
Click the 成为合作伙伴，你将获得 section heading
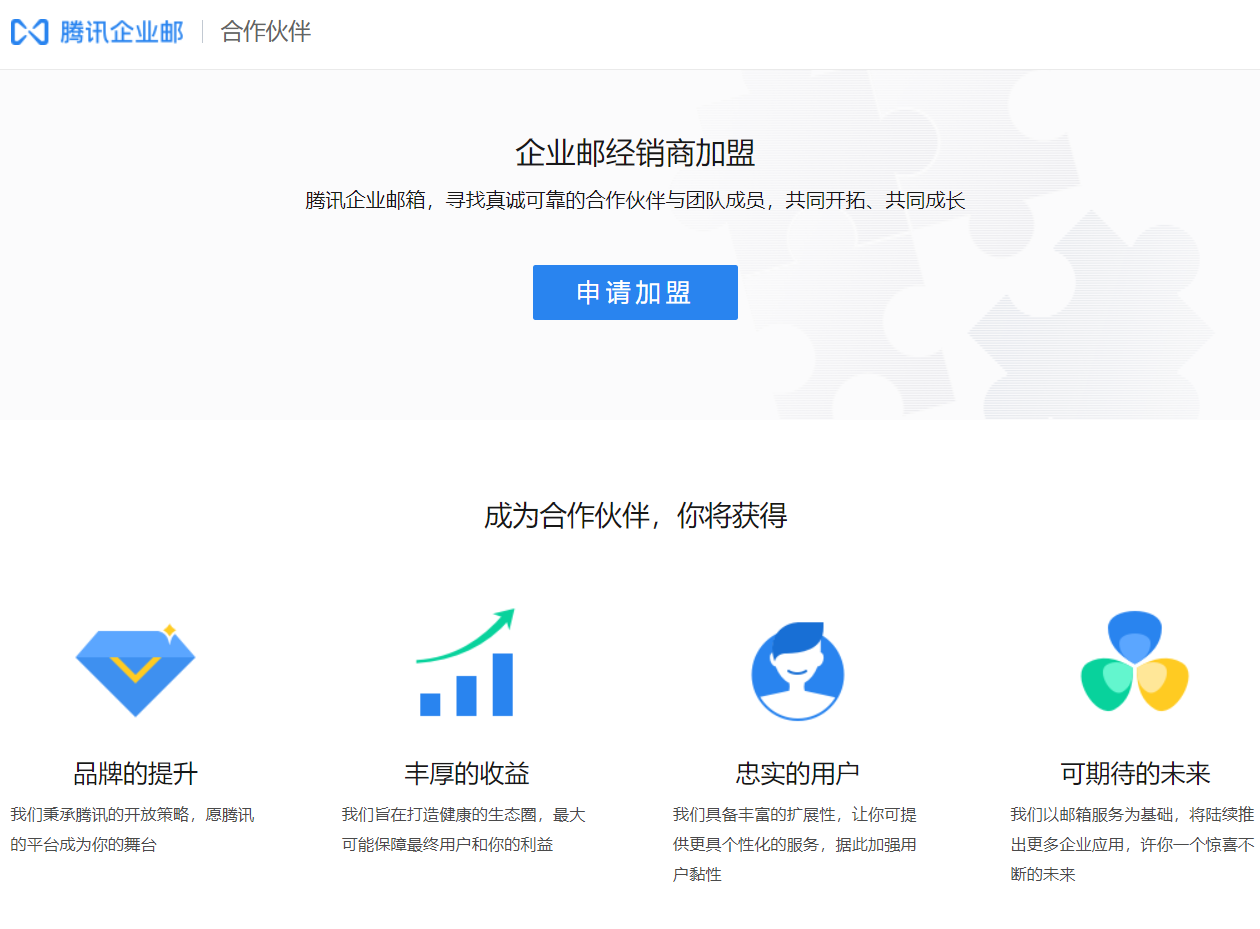tap(635, 516)
